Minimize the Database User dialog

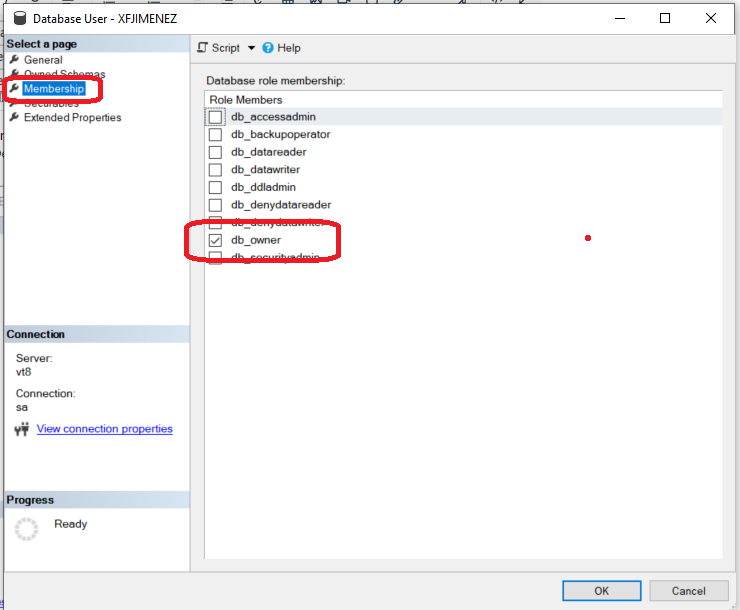click(620, 18)
